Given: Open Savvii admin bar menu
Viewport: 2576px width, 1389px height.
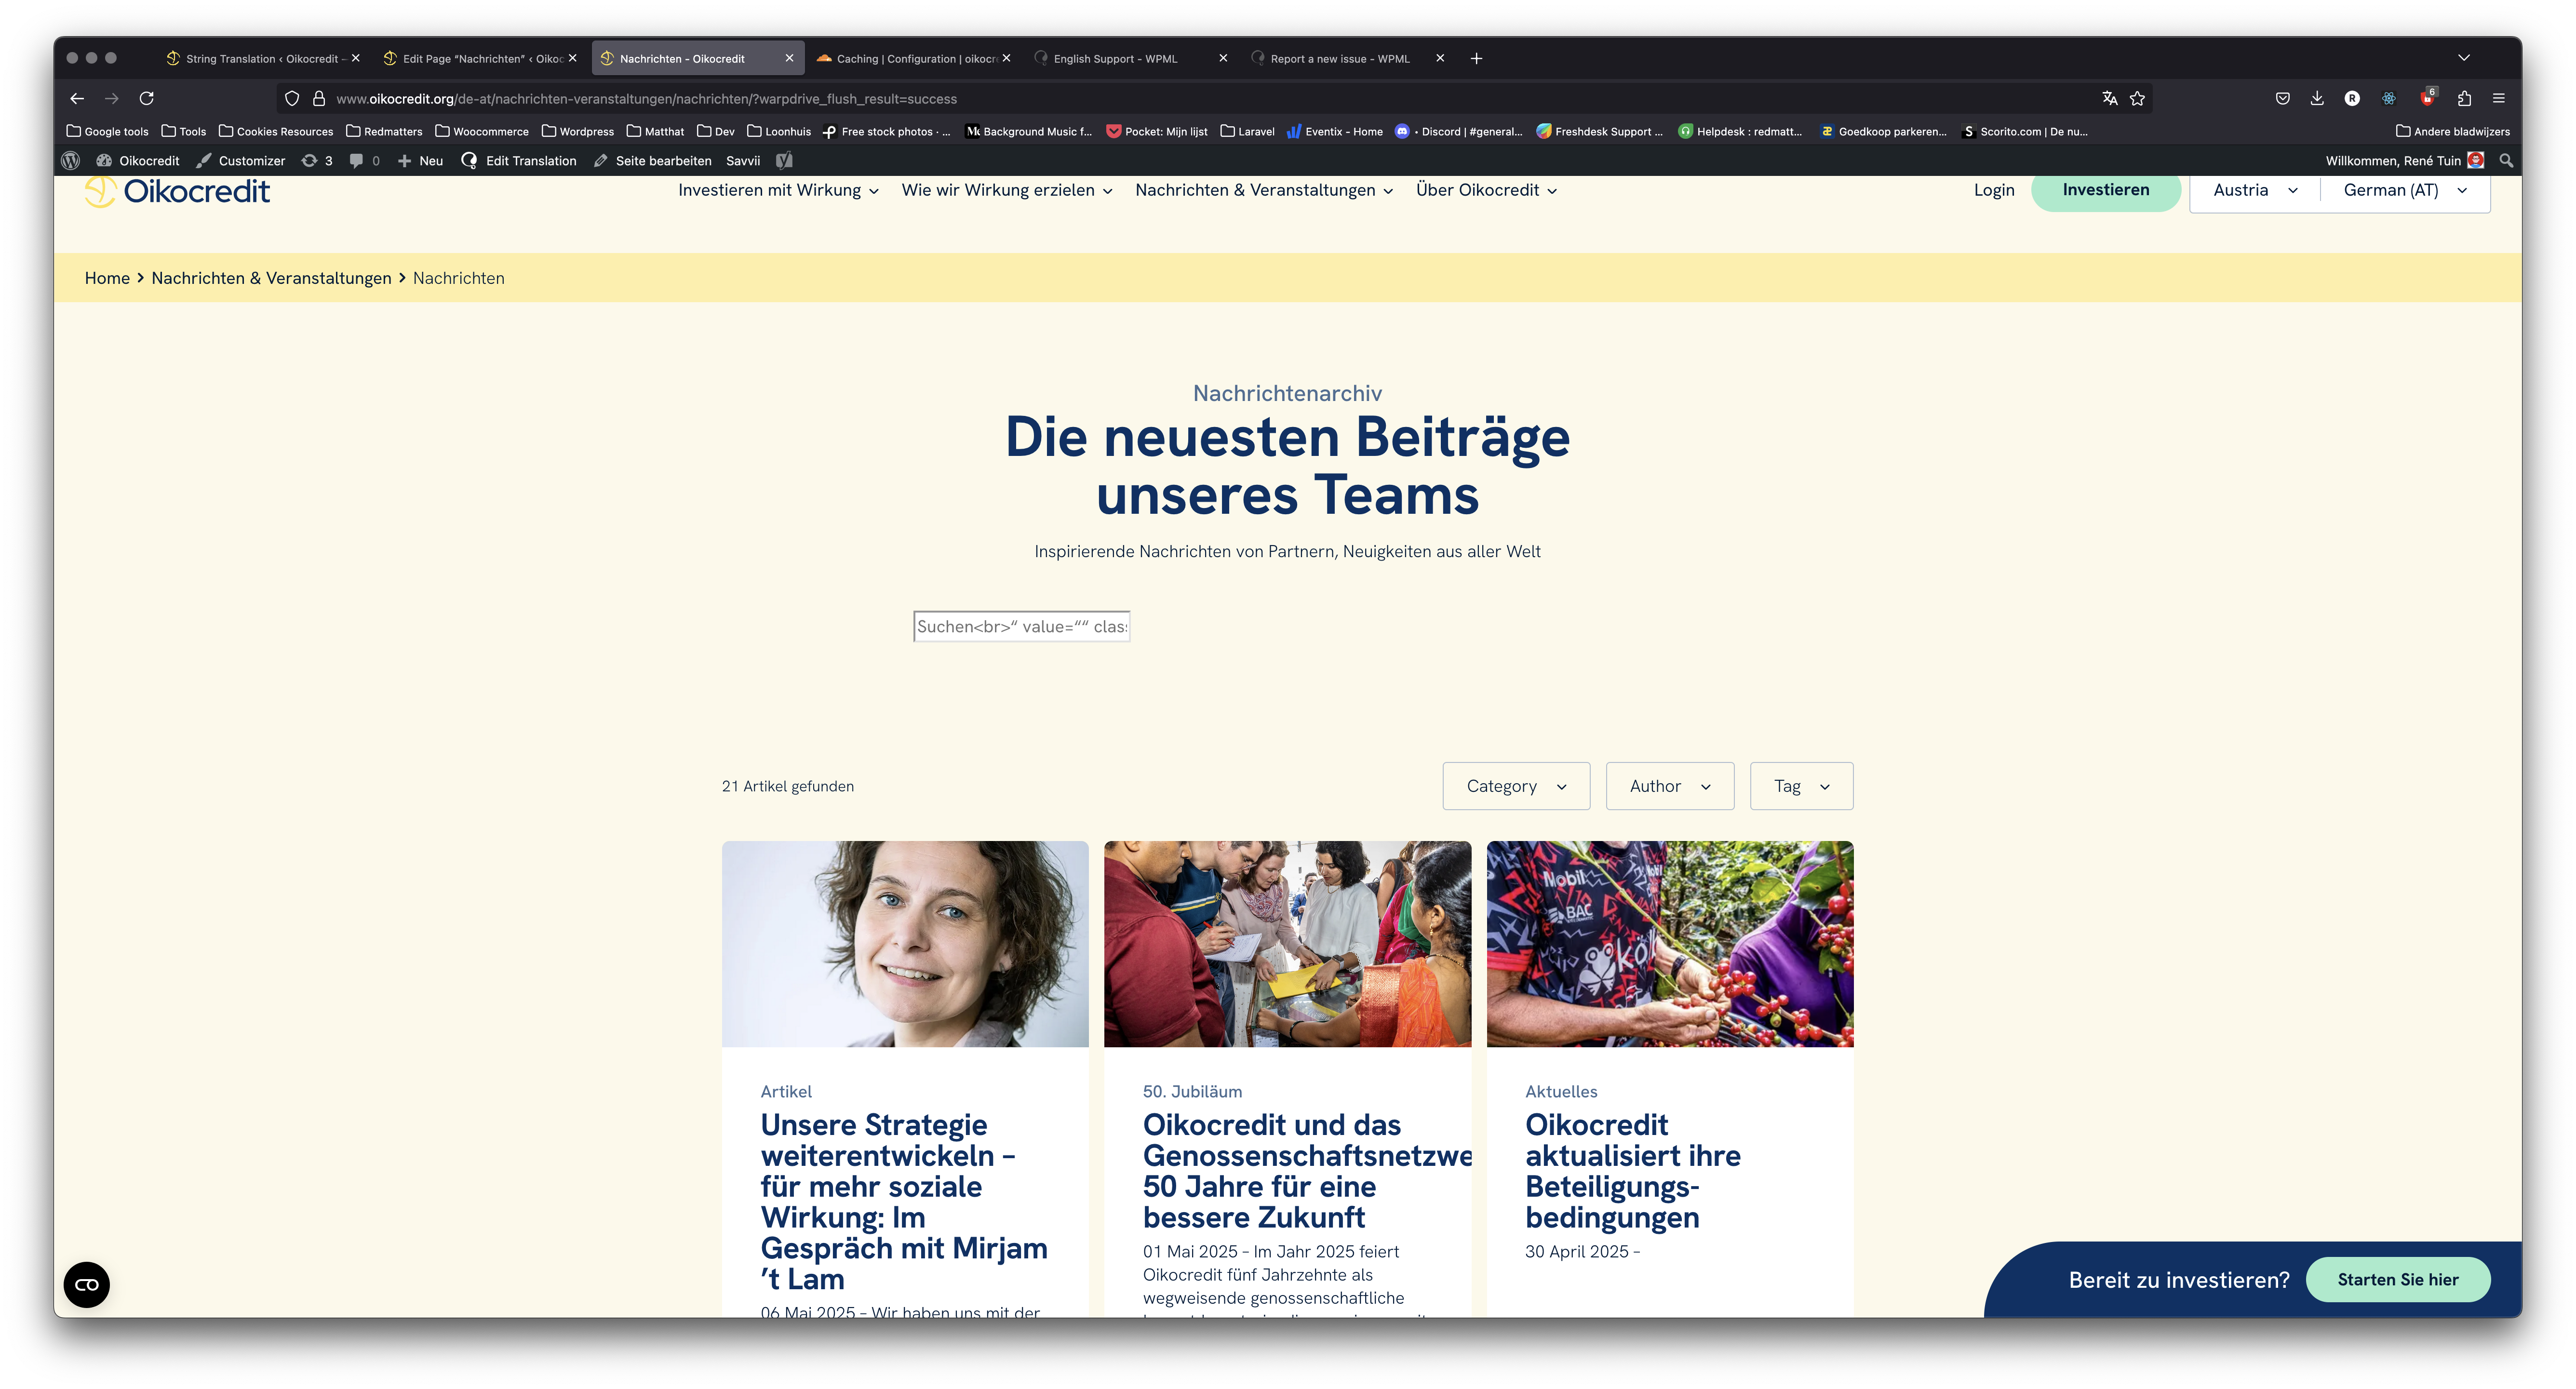Looking at the screenshot, I should coord(743,161).
